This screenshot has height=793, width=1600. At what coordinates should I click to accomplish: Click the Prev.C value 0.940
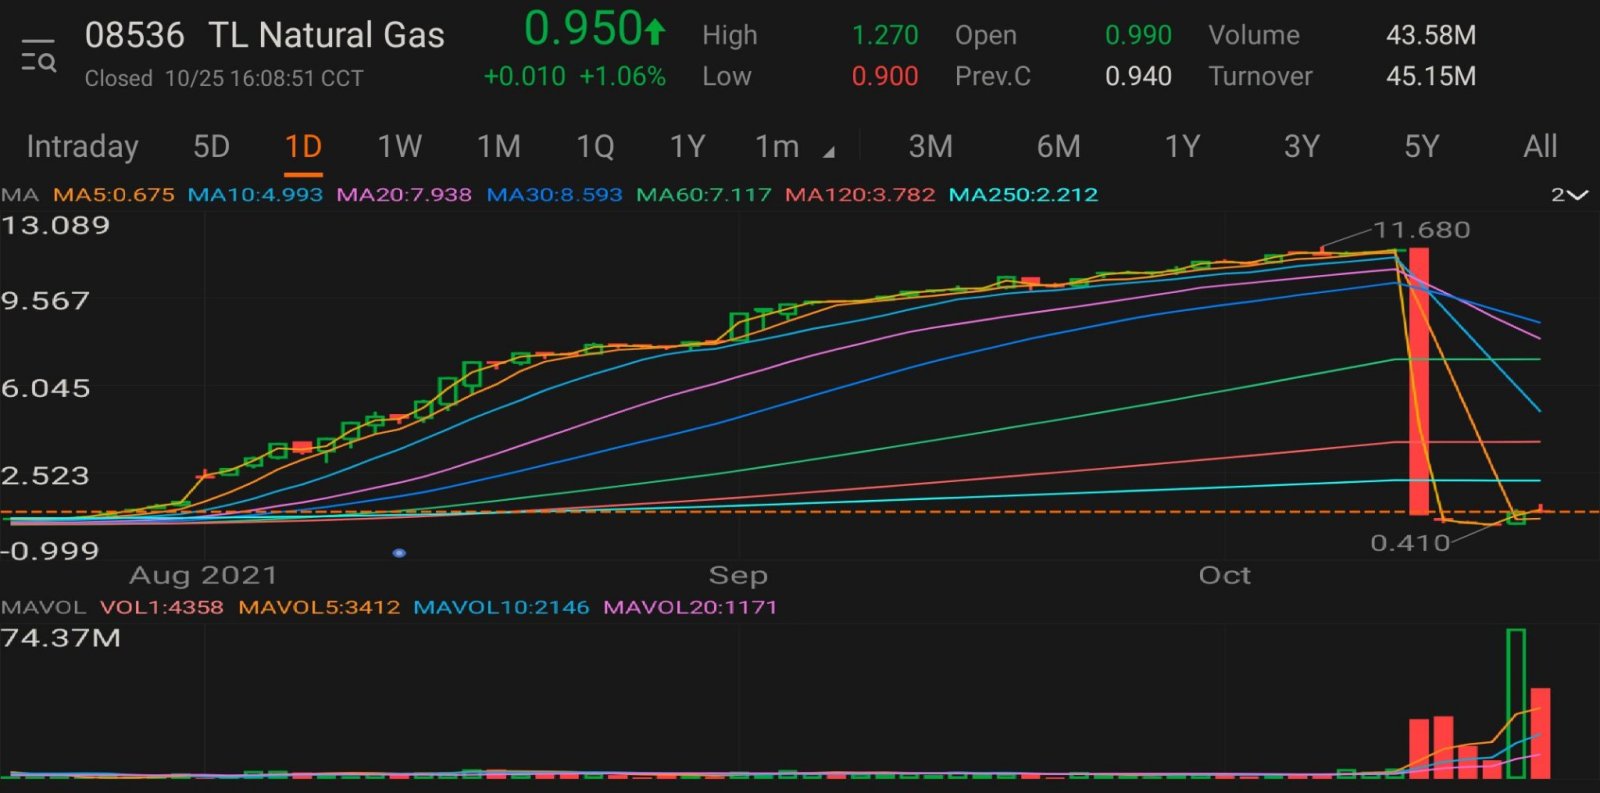pos(1138,76)
